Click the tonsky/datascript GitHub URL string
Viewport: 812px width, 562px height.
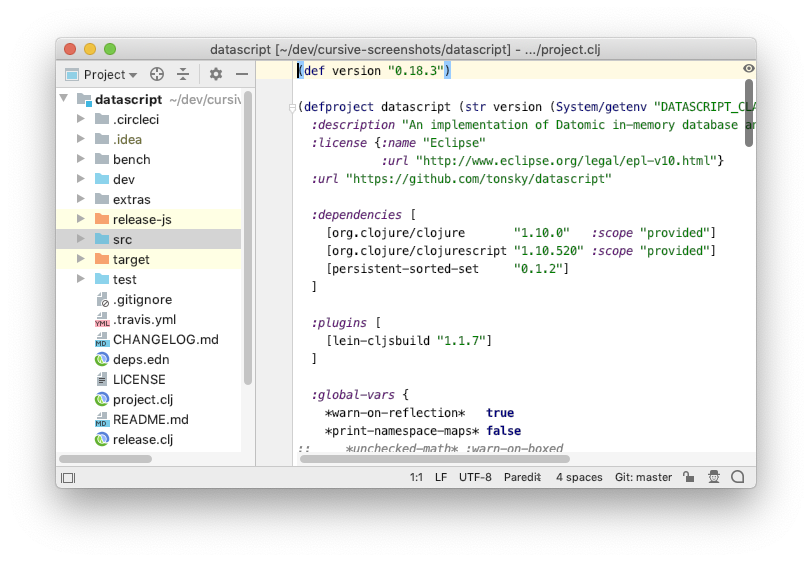coord(478,179)
